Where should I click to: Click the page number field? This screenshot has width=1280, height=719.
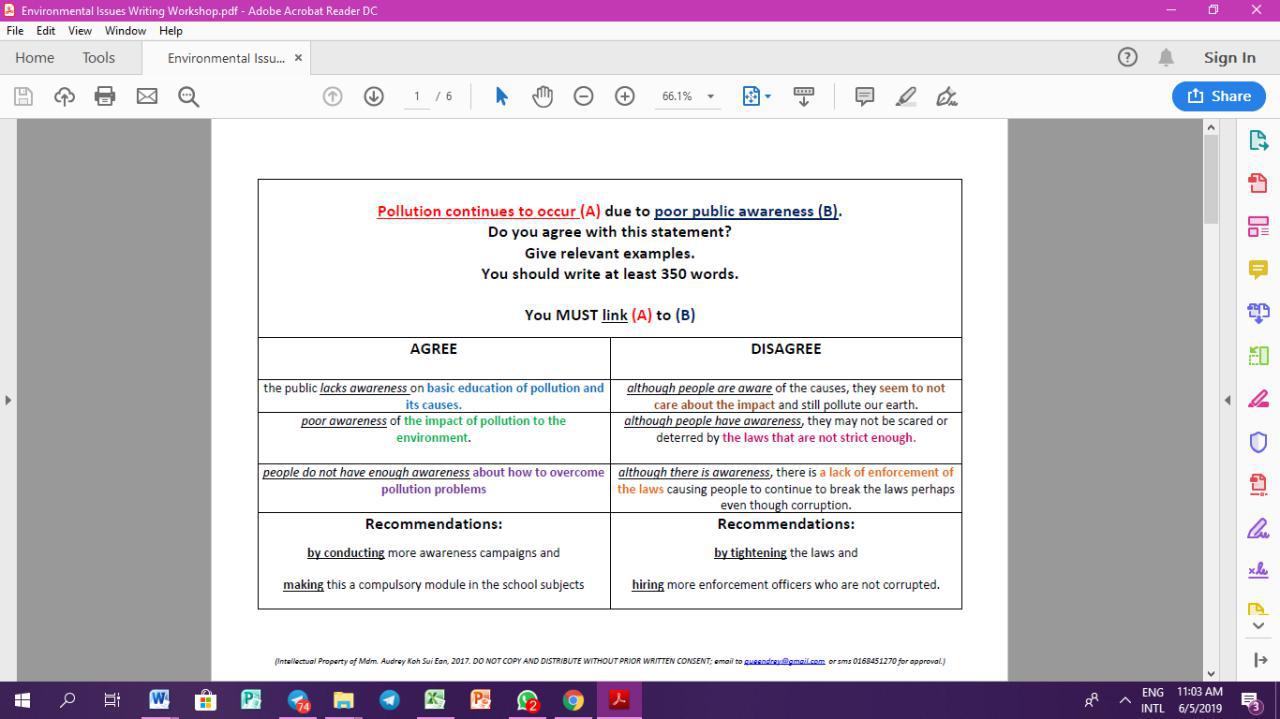416,96
